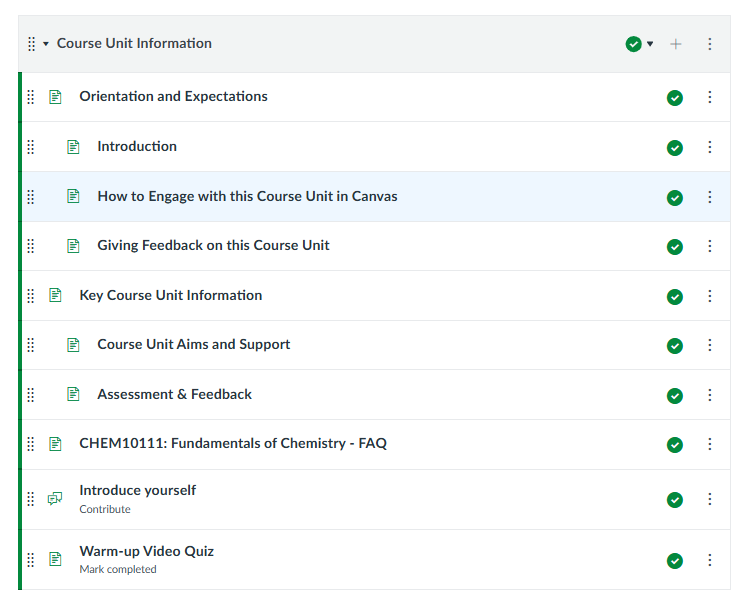This screenshot has width=746, height=606.
Task: Click the discussion icon beside Introduce yourself
Action: click(x=55, y=498)
